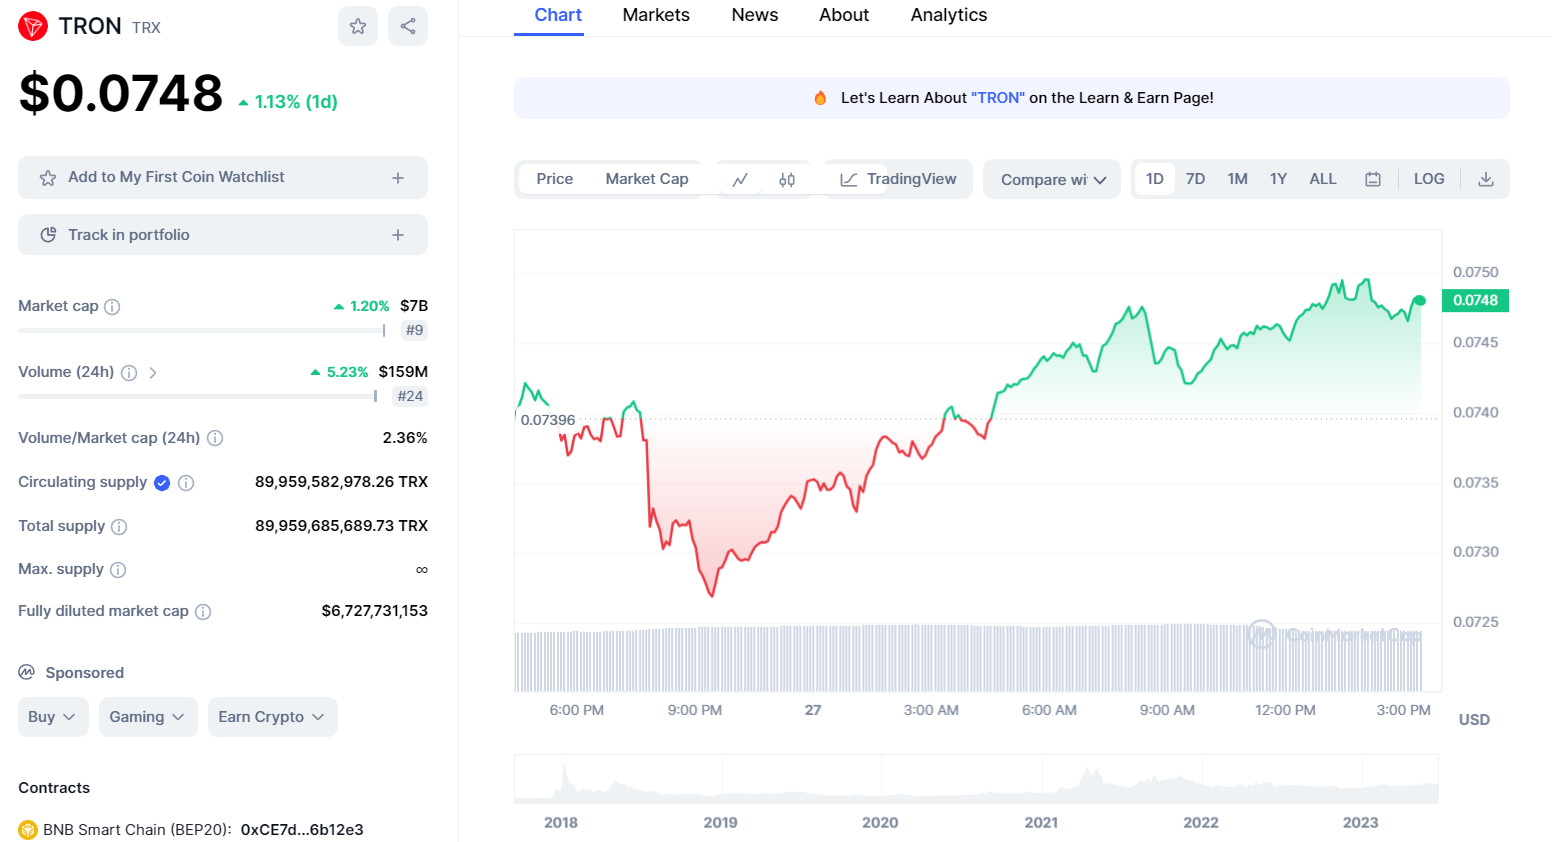
Task: Open Circulating supply info icon
Action: pyautogui.click(x=186, y=483)
